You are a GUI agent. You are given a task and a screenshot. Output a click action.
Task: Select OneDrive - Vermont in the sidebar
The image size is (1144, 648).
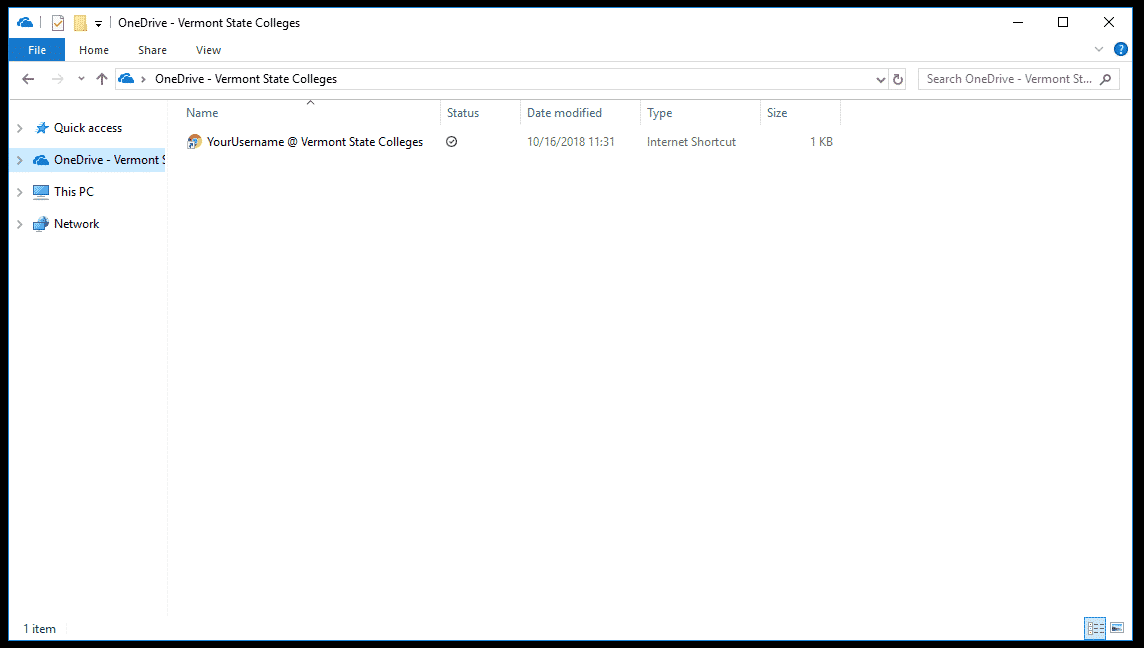pos(98,160)
